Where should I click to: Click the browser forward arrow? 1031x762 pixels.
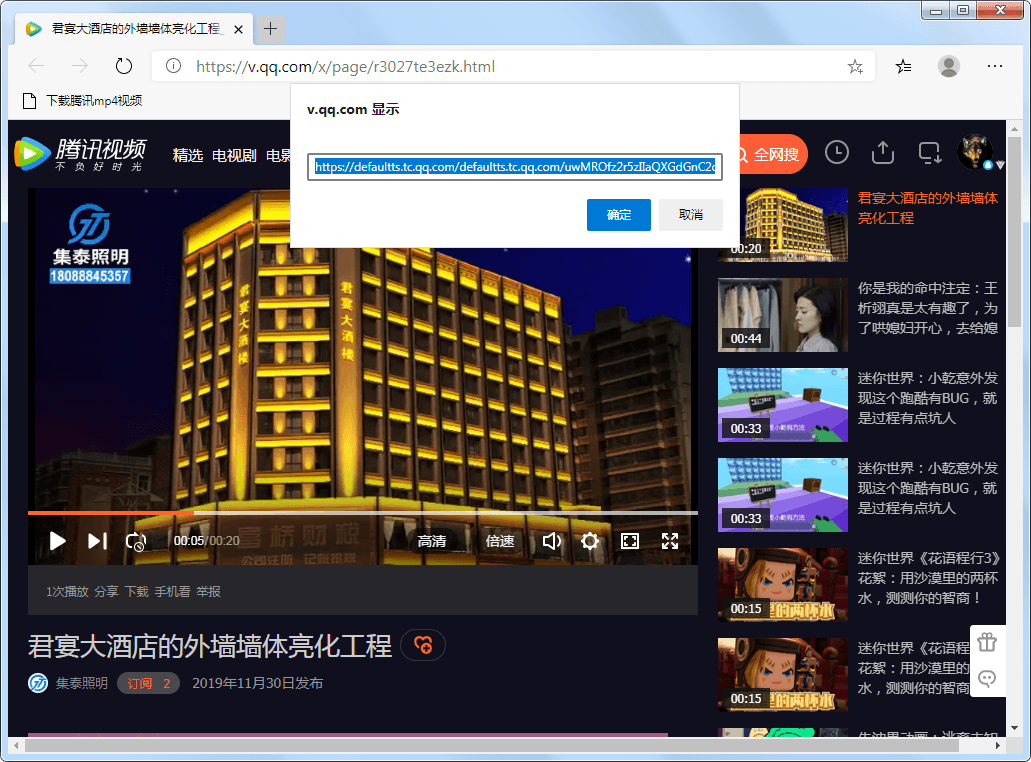click(80, 66)
